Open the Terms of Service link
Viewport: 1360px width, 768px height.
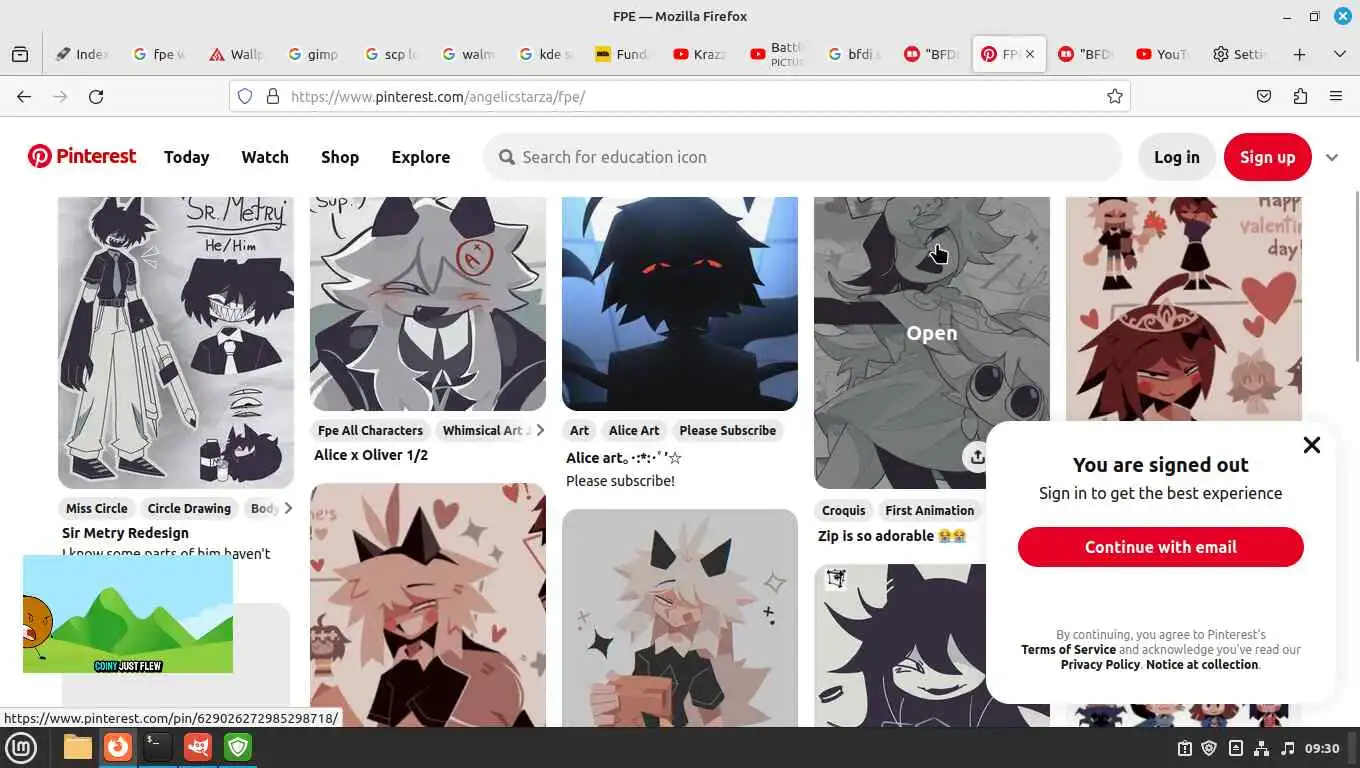[1068, 649]
